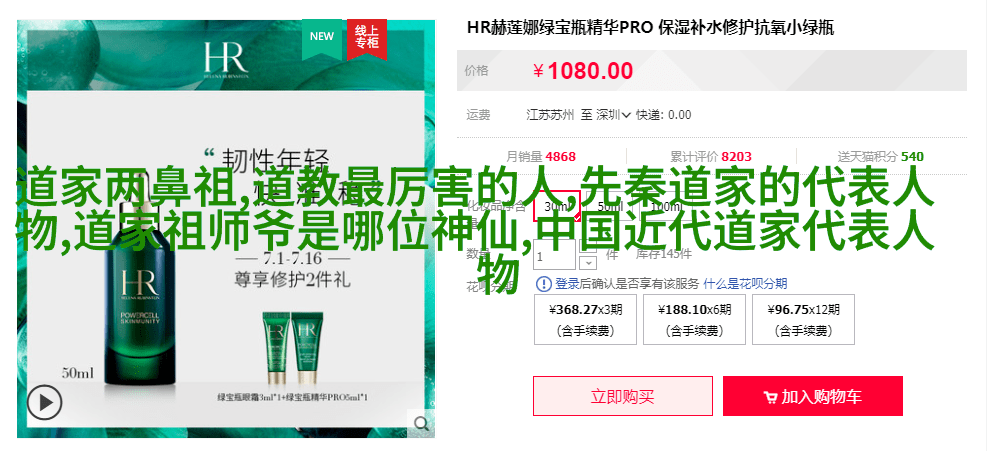This screenshot has width=997, height=451.
Task: Select the 30ml size option
Action: 556,207
